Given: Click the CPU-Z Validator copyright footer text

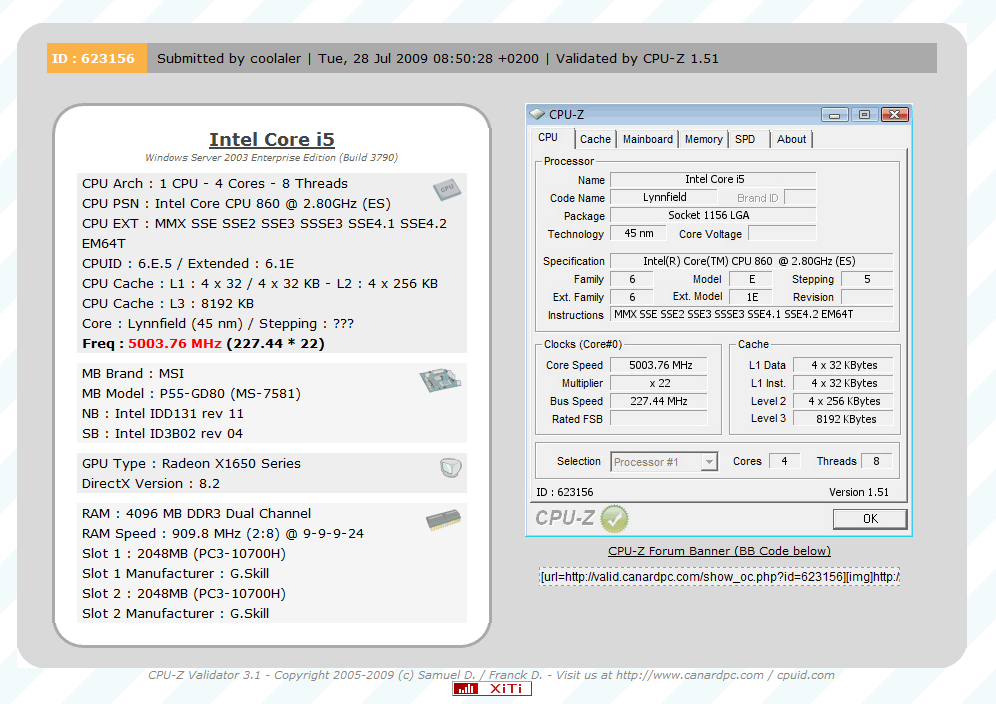Looking at the screenshot, I should tap(491, 675).
